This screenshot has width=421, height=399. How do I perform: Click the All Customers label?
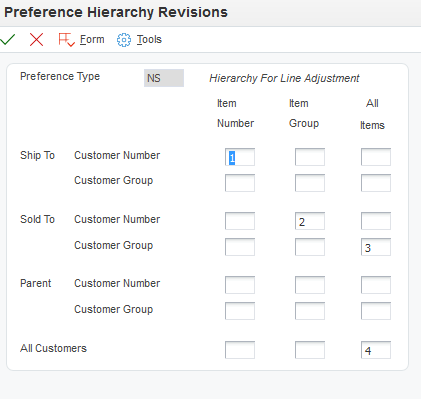click(53, 348)
